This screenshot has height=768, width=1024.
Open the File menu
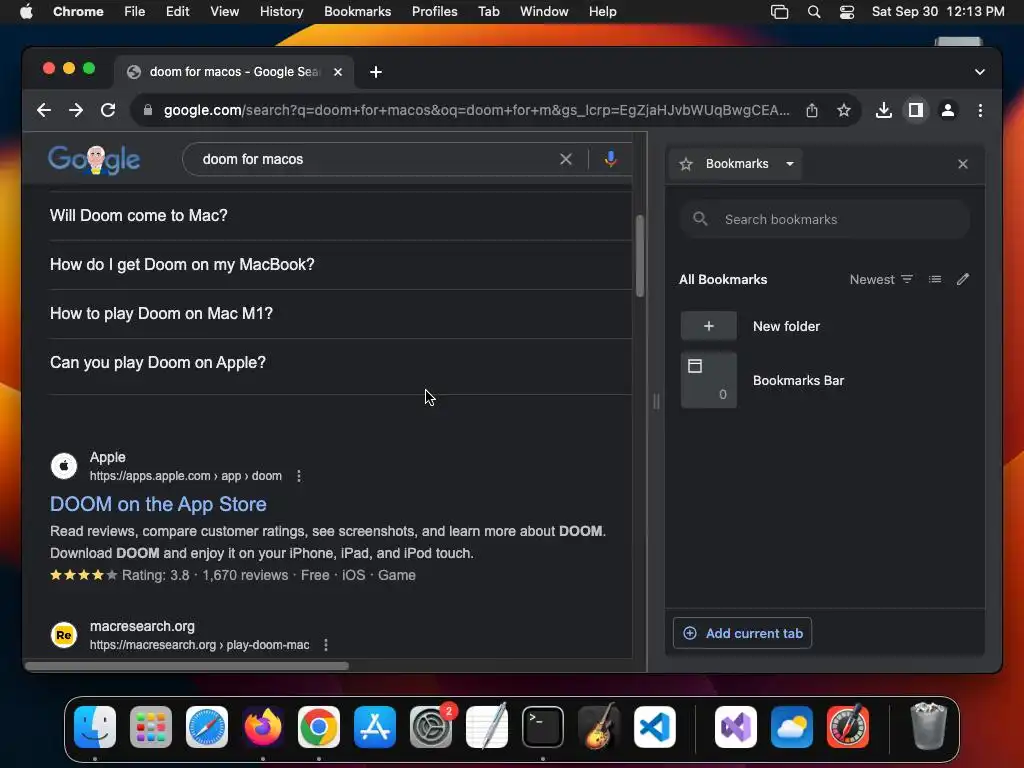(135, 12)
